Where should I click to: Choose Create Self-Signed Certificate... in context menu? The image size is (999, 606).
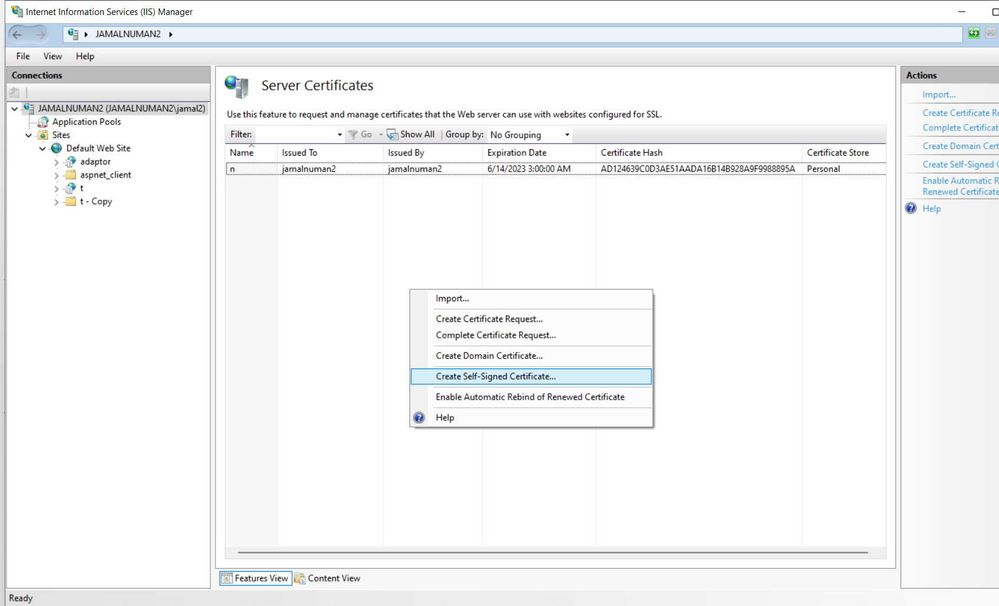tap(532, 377)
